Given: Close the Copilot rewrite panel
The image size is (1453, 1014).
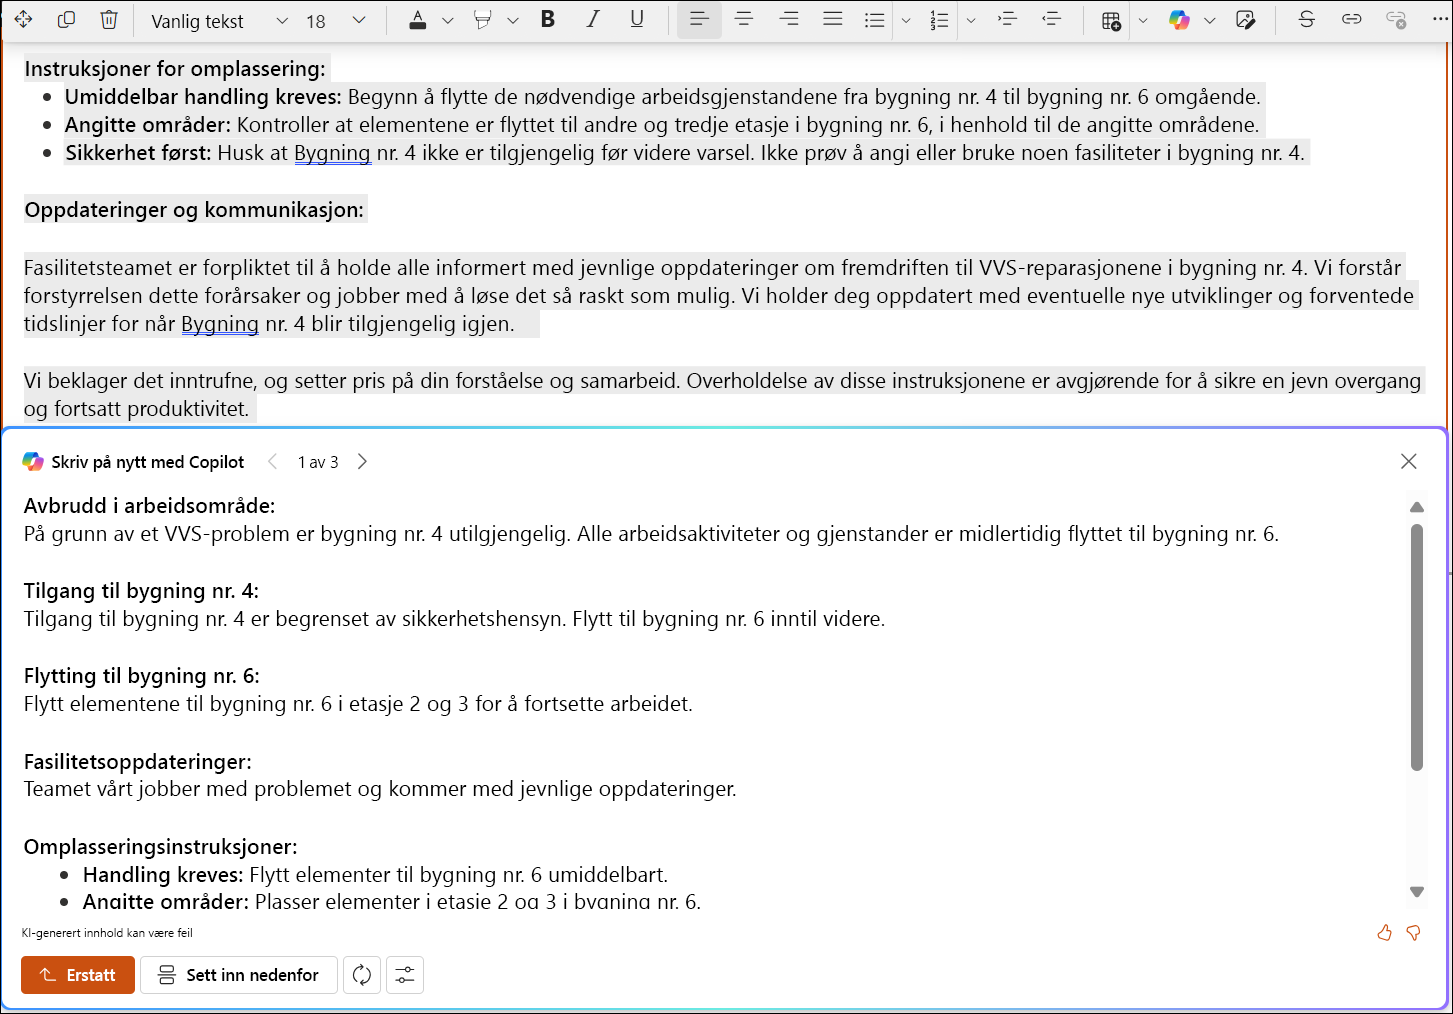Looking at the screenshot, I should point(1408,461).
